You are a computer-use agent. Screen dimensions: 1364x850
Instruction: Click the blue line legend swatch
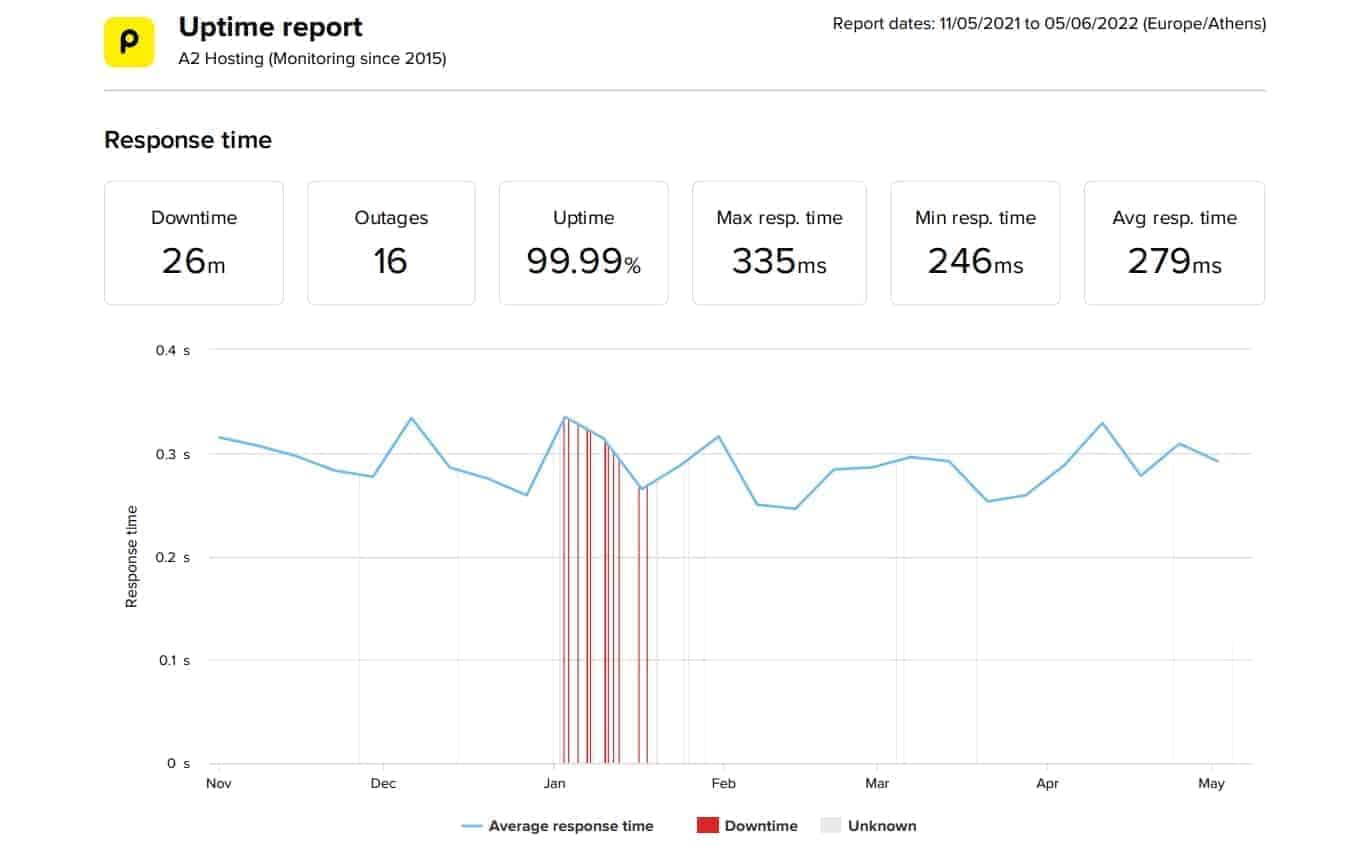point(472,826)
